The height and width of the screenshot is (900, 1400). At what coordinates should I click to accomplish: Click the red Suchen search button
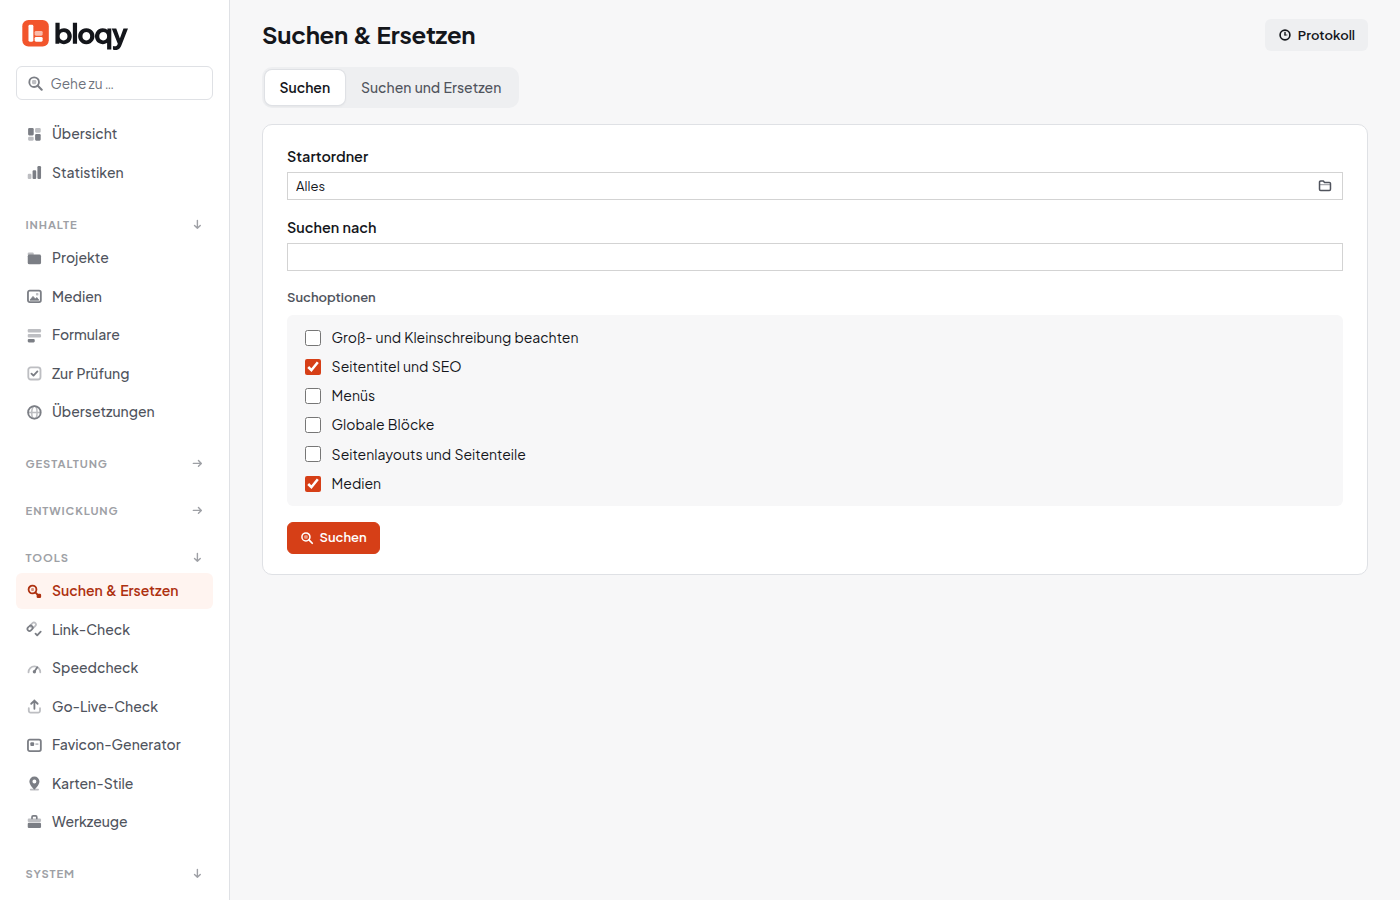(333, 538)
